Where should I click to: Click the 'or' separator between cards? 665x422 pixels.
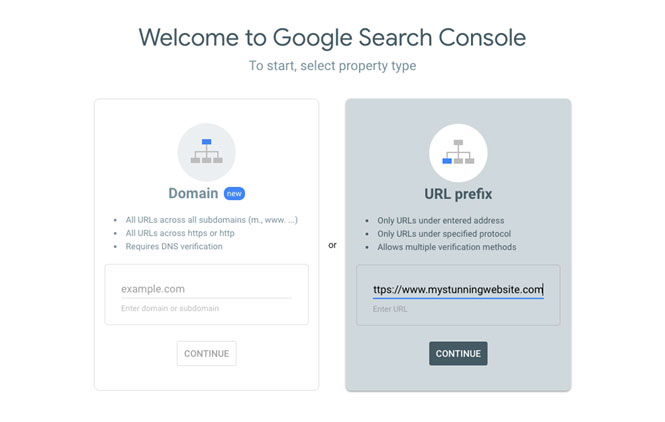click(332, 245)
